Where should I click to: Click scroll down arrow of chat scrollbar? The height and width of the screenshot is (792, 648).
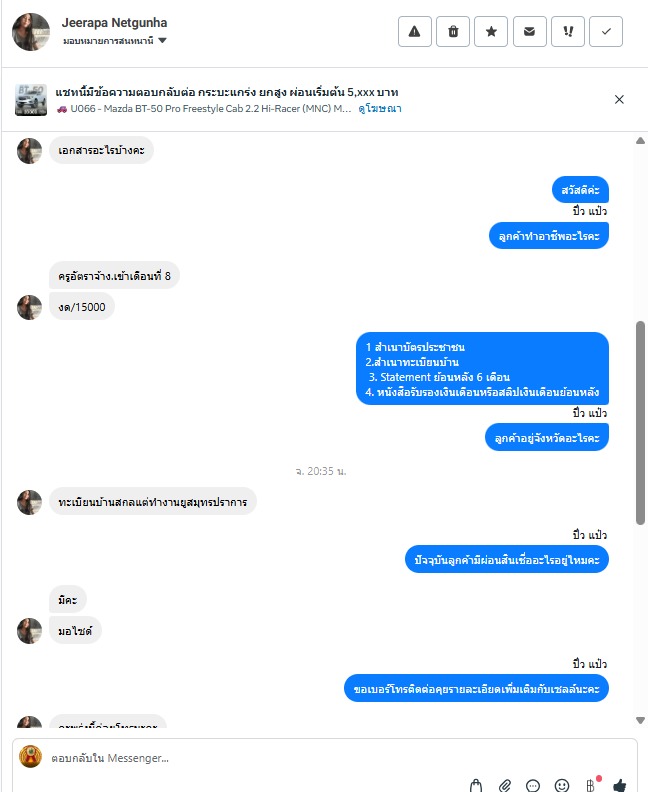640,720
